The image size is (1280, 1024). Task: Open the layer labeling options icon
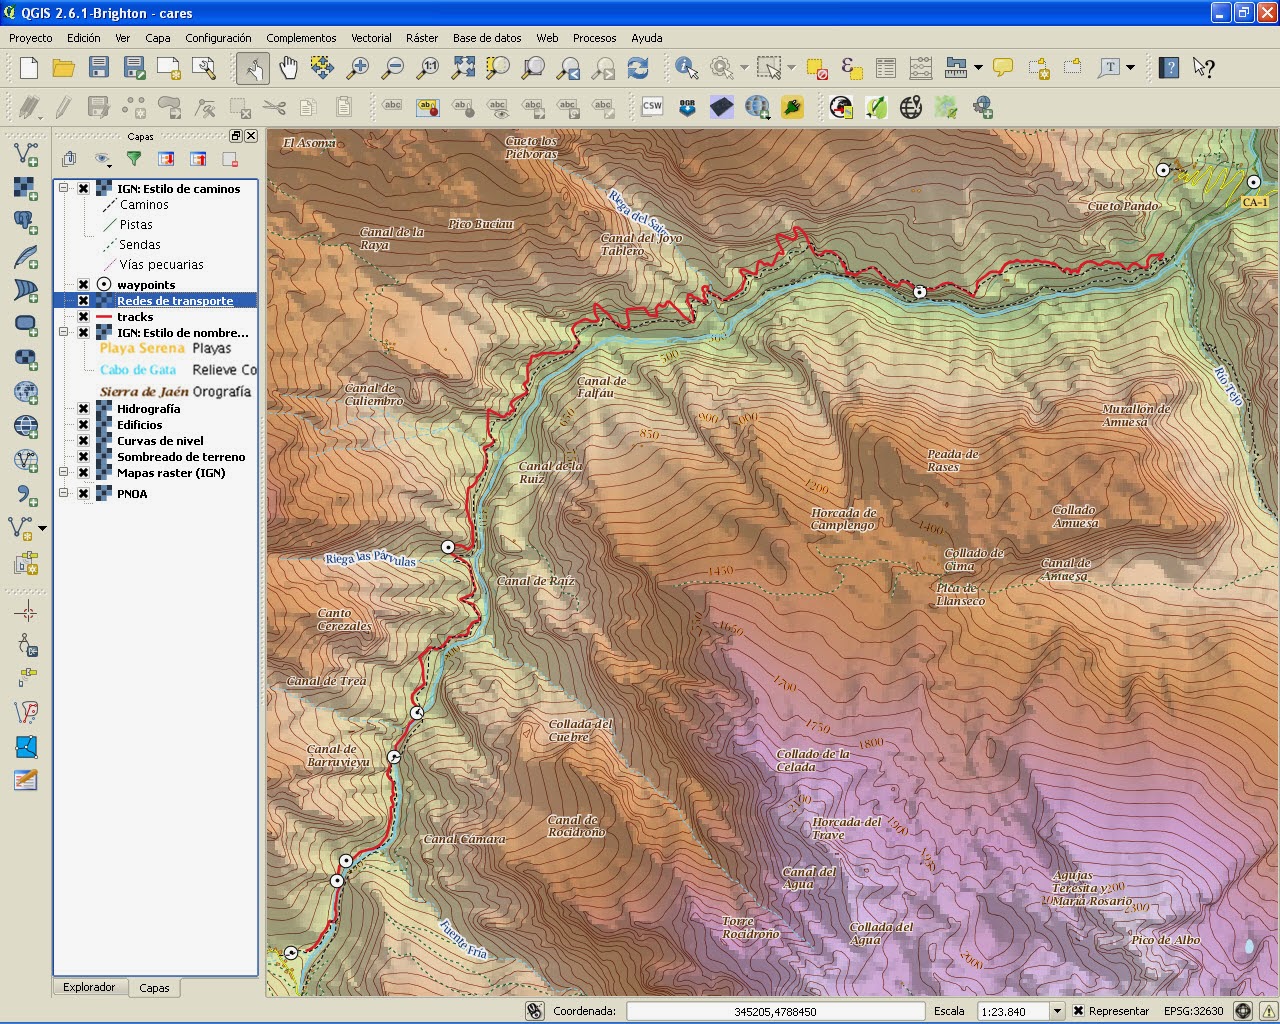394,106
